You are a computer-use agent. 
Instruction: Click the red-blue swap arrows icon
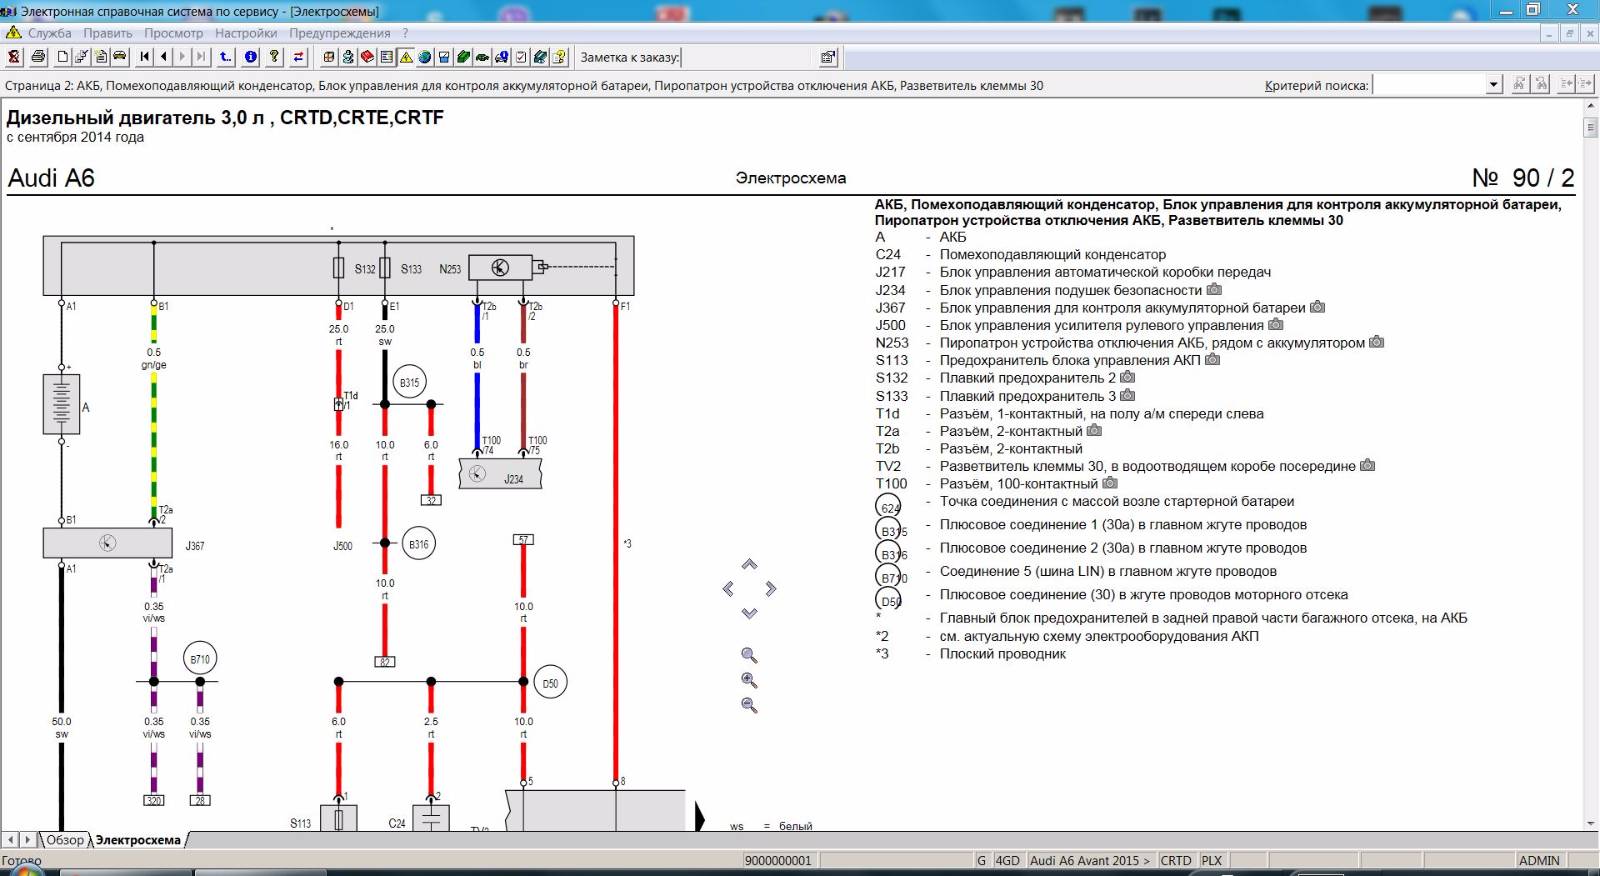coord(299,57)
